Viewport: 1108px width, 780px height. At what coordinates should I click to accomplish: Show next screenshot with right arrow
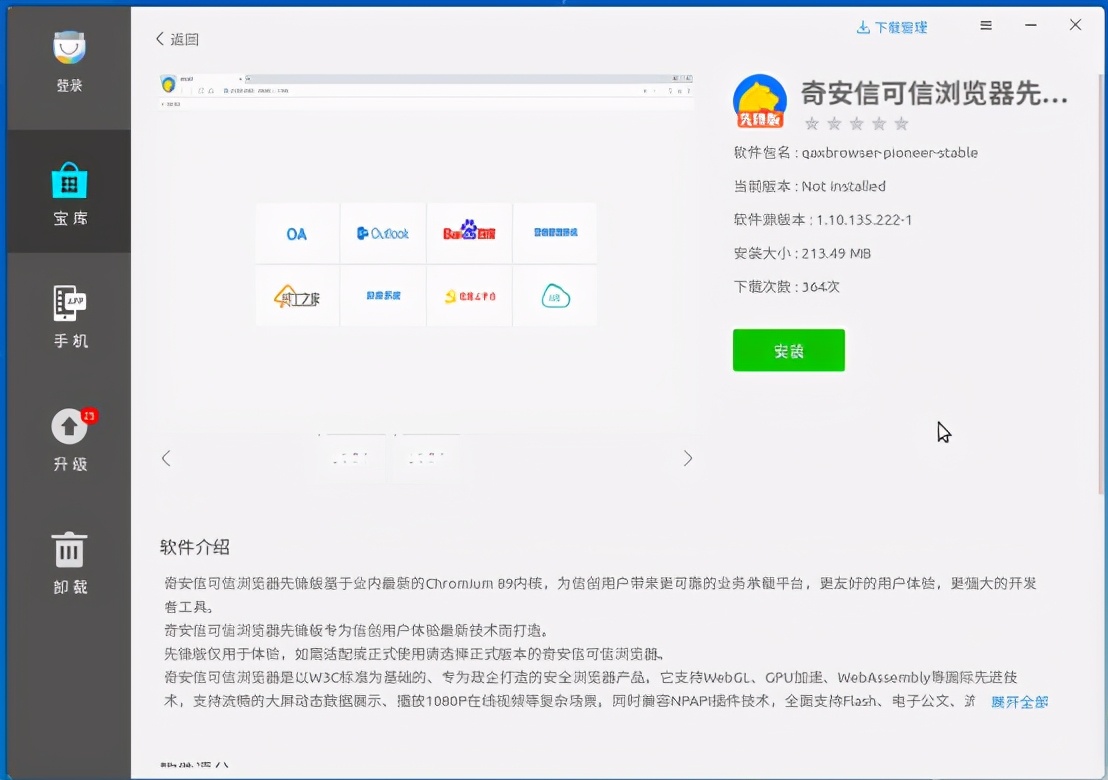[x=688, y=459]
